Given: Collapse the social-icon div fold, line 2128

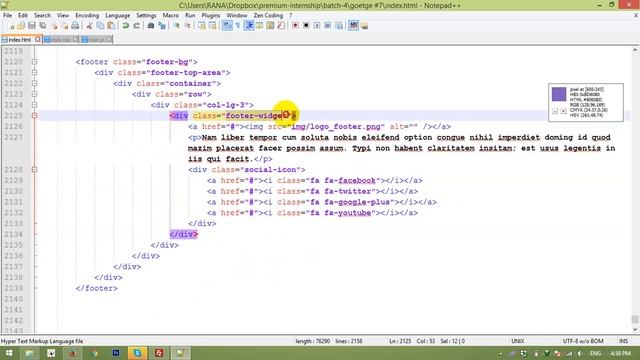Looking at the screenshot, I should tap(34, 169).
